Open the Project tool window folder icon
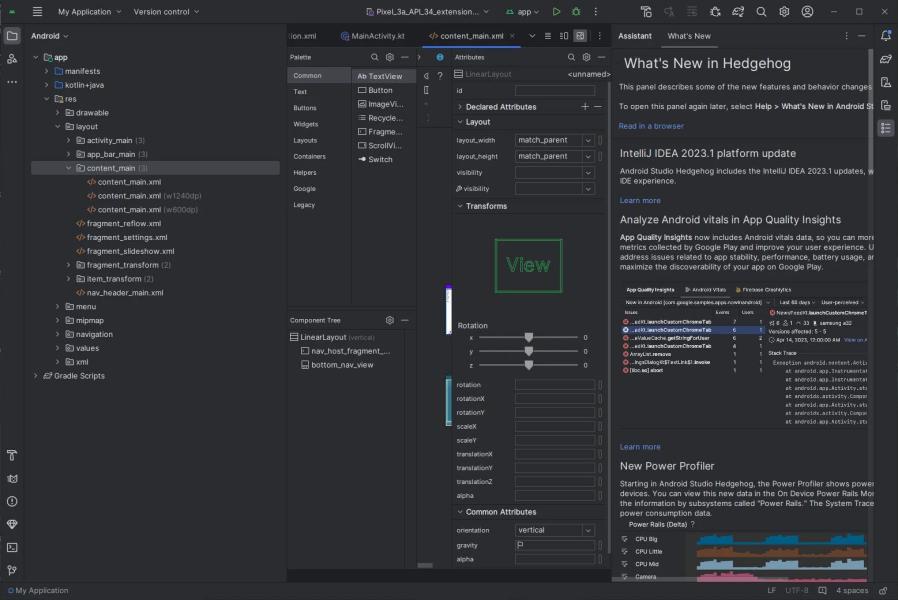The image size is (898, 600). click(12, 35)
